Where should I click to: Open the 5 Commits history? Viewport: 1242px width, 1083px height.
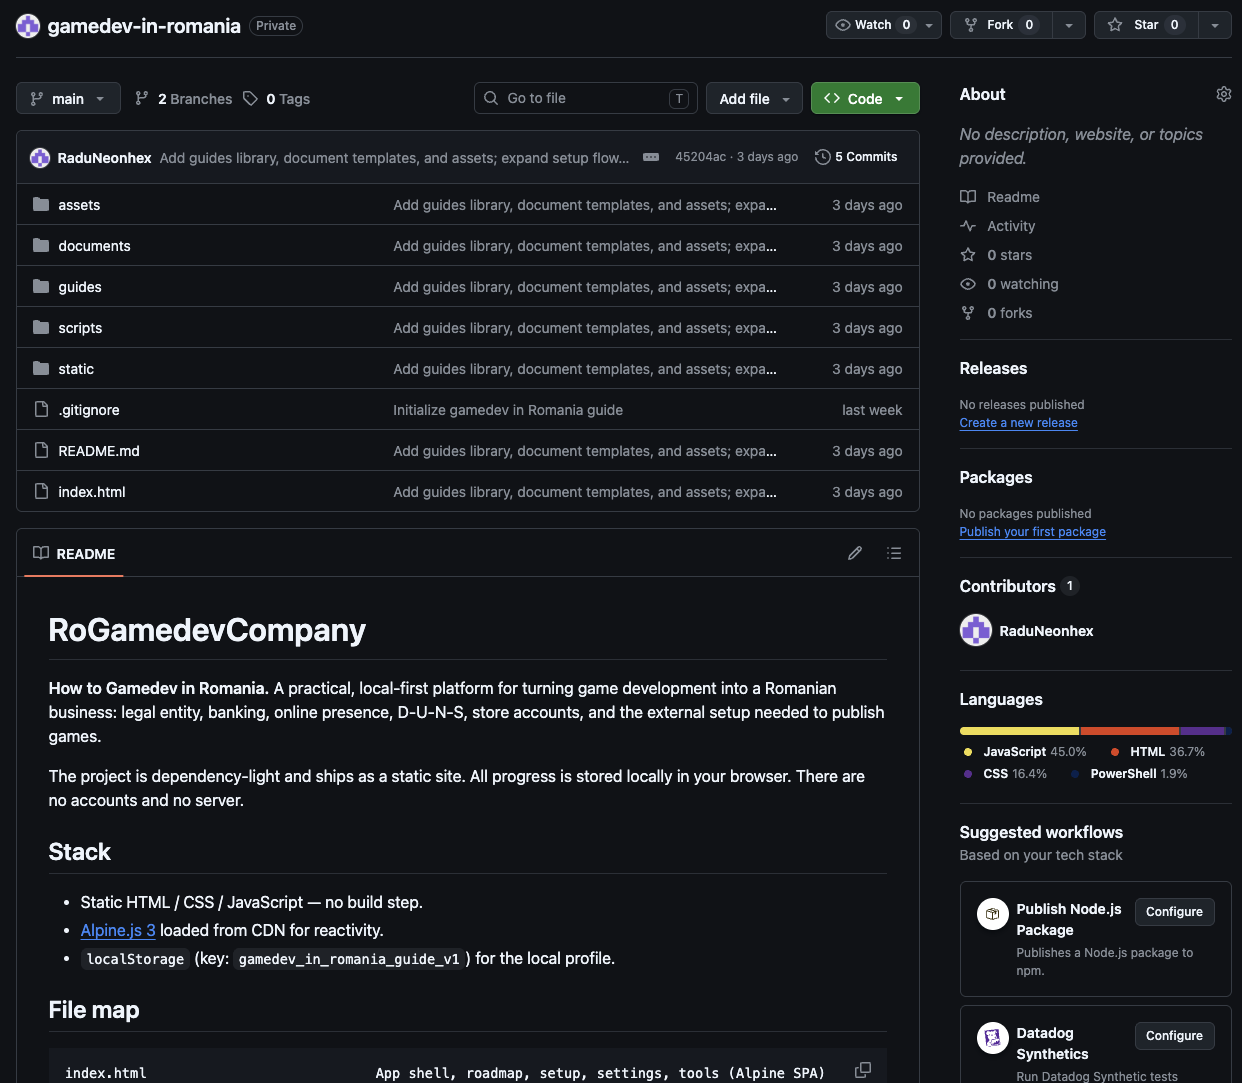pyautogui.click(x=856, y=157)
